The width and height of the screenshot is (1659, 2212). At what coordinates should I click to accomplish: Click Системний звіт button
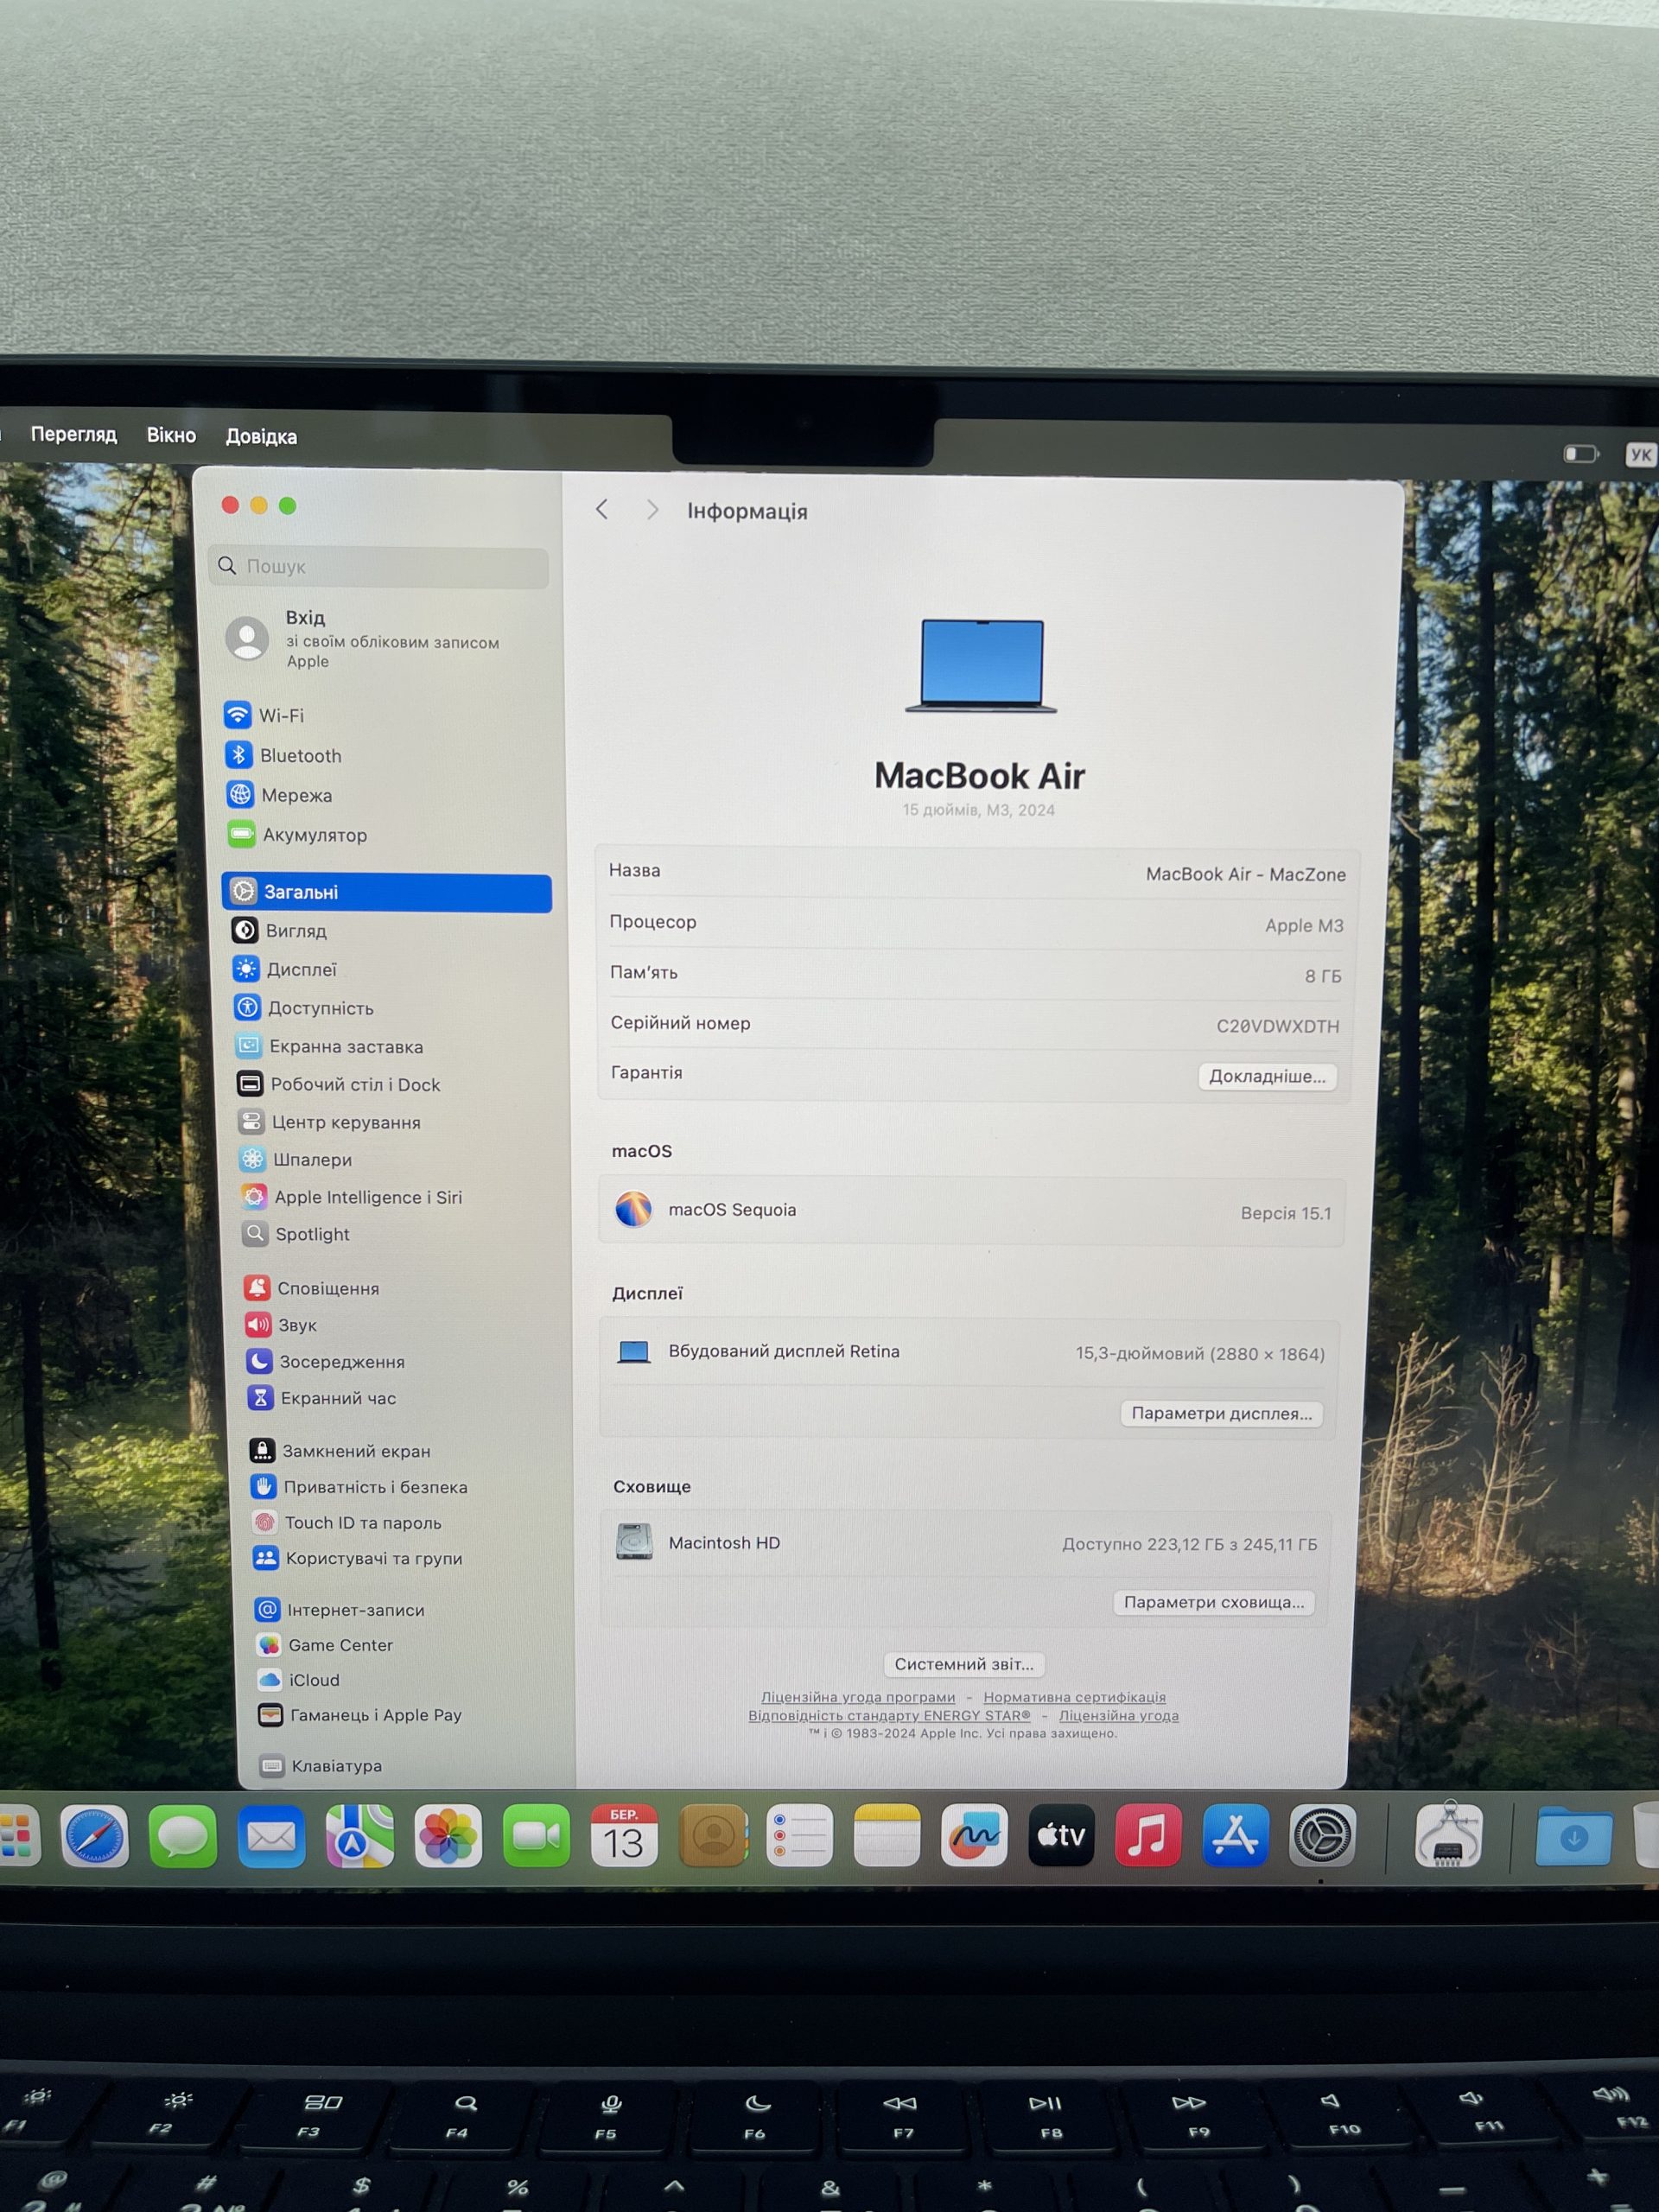tap(964, 1664)
